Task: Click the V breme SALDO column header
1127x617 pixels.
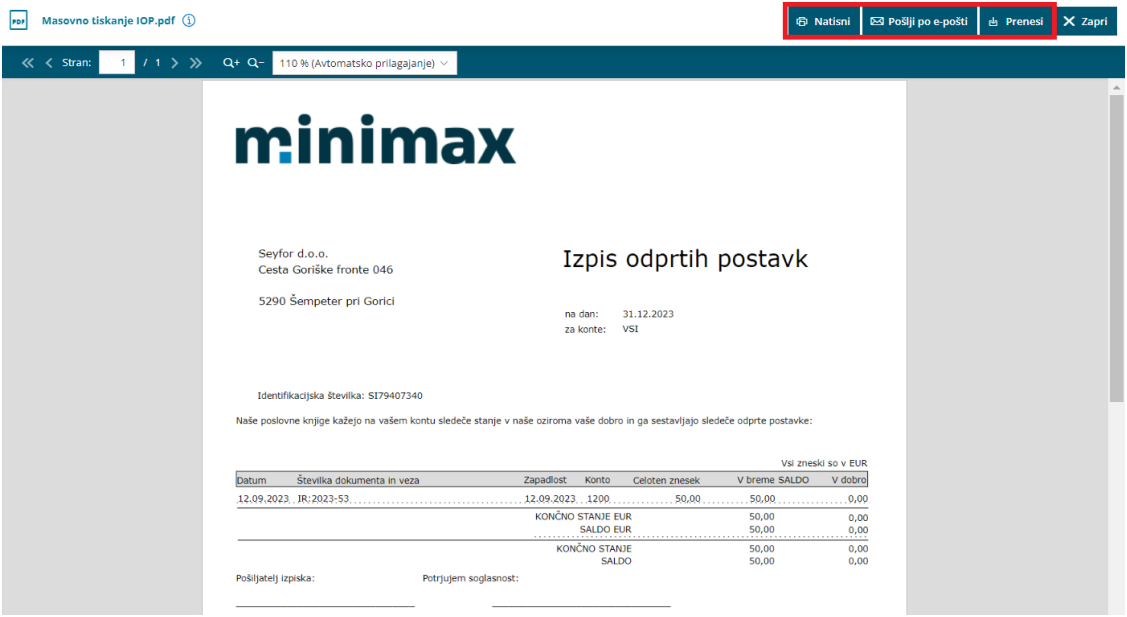Action: [773, 480]
